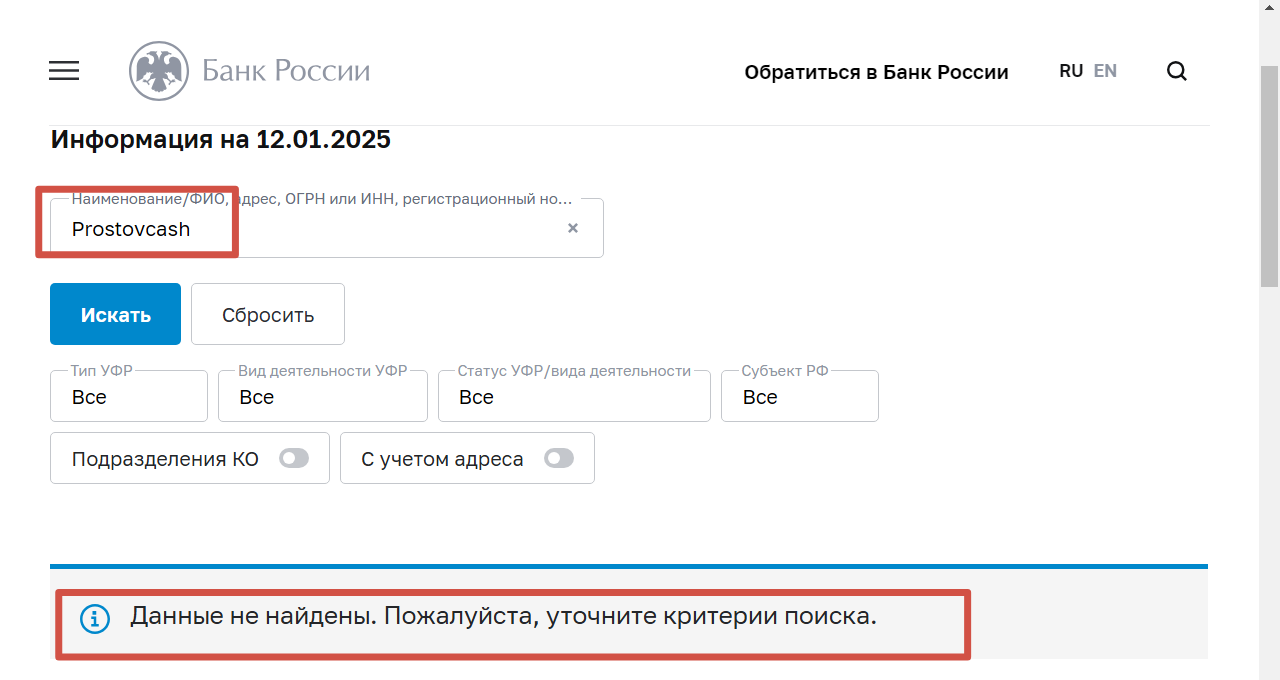Open the 'Вид деятельности УФР' dropdown
The width and height of the screenshot is (1280, 680).
(323, 396)
